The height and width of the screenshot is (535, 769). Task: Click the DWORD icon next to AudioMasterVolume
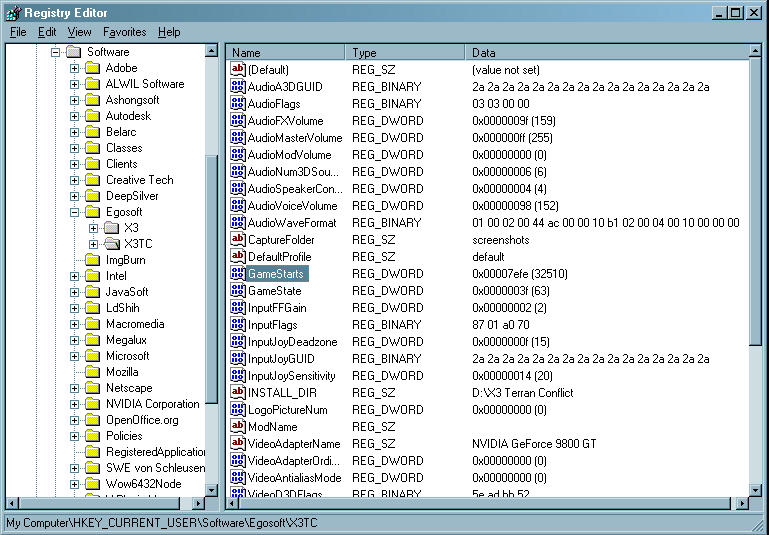coord(238,137)
